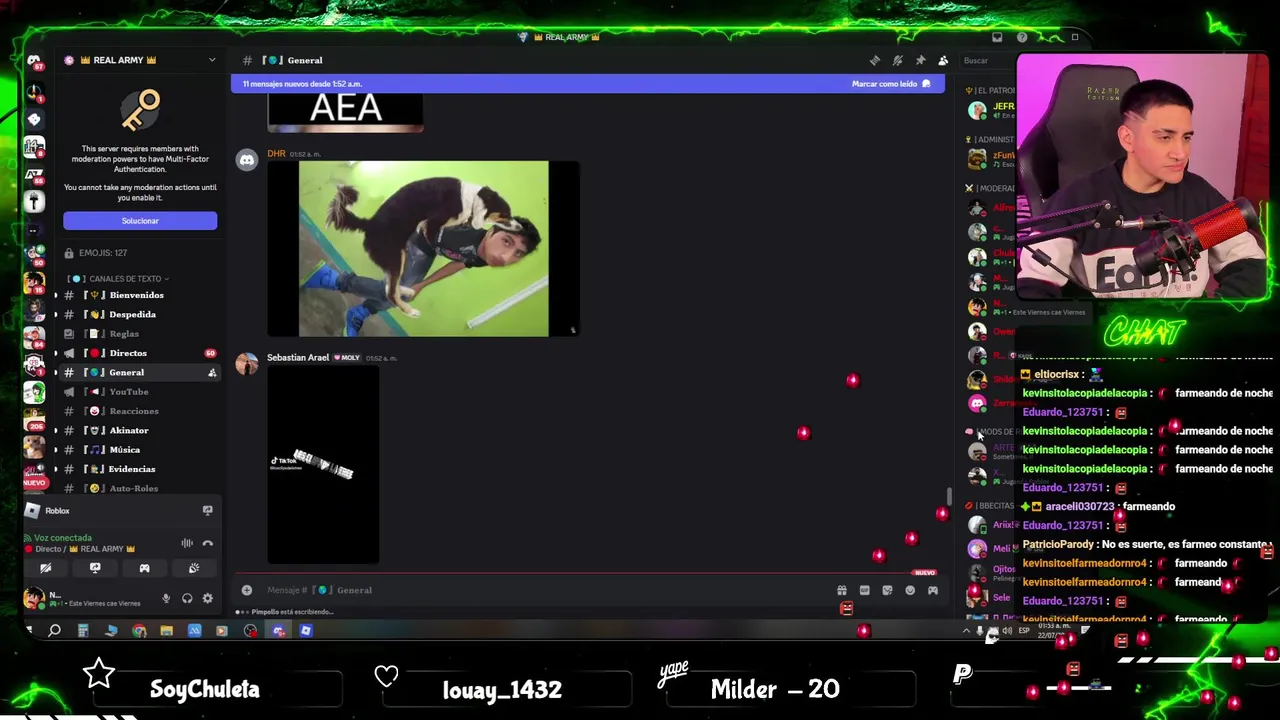Start an activity with game controller button
Image resolution: width=1280 pixels, height=720 pixels.
(x=144, y=568)
